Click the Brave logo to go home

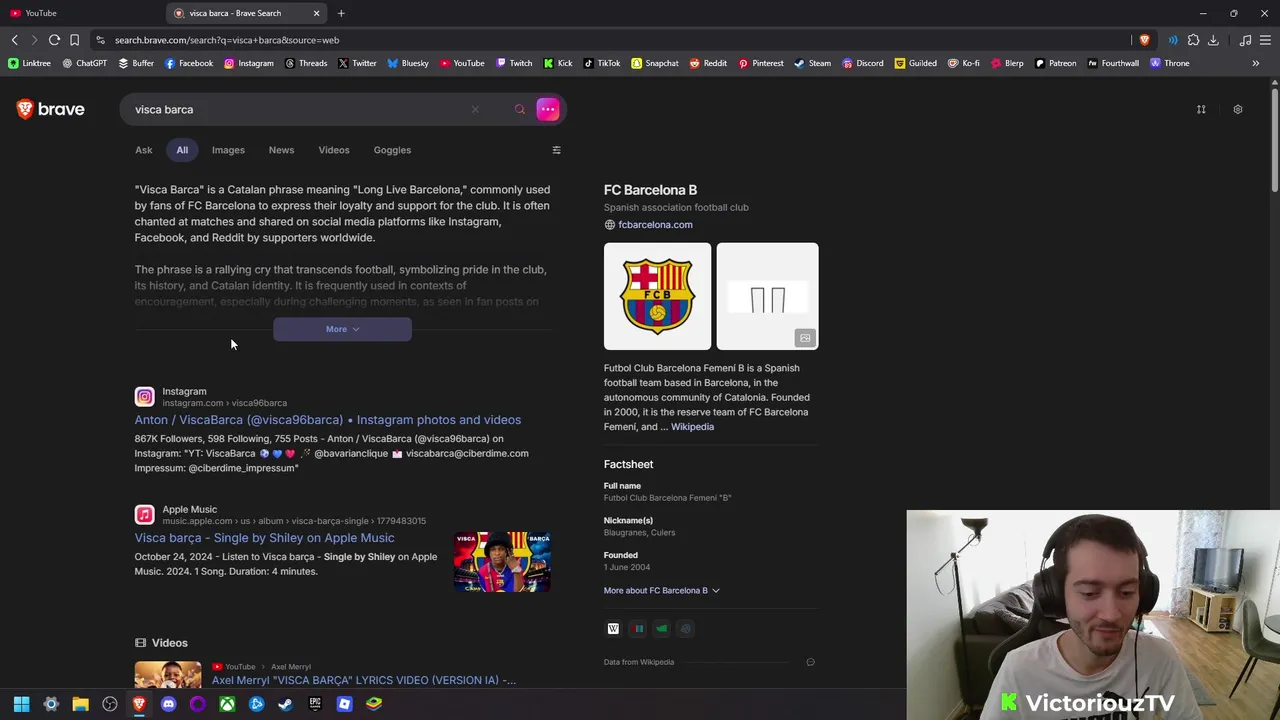51,109
